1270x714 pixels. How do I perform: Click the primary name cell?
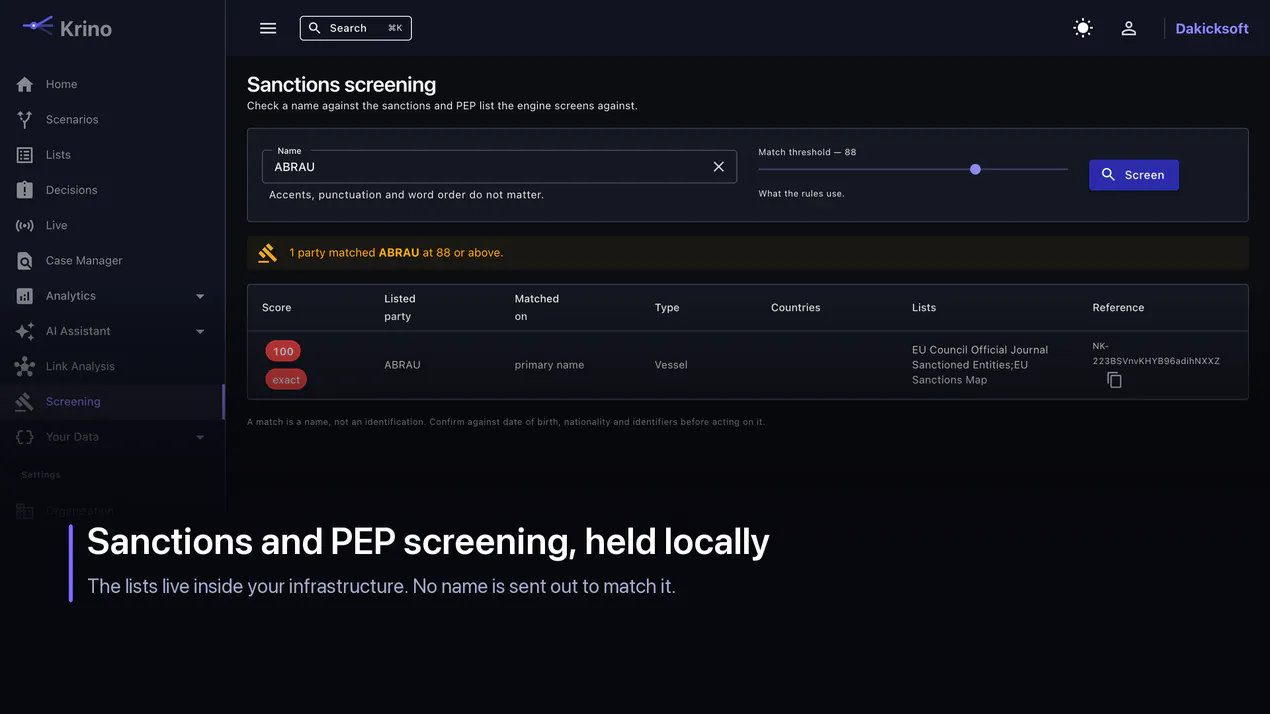coord(549,365)
